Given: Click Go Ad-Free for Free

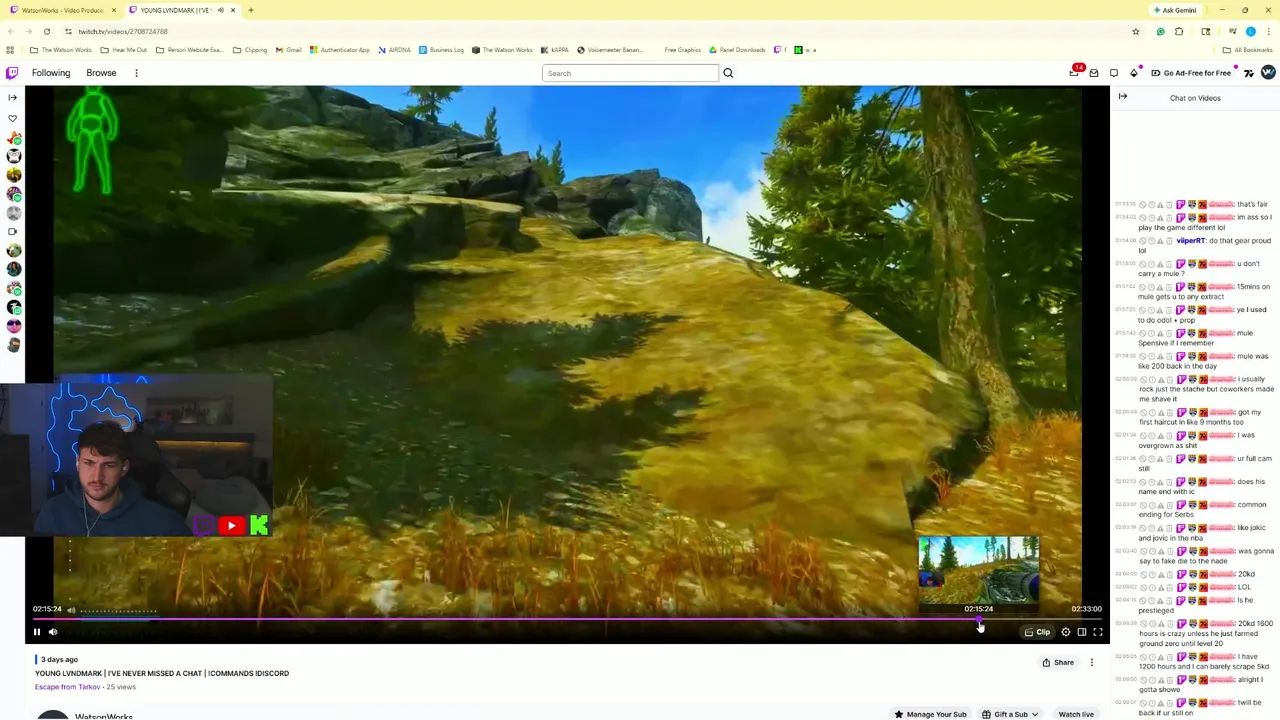Looking at the screenshot, I should point(1191,73).
